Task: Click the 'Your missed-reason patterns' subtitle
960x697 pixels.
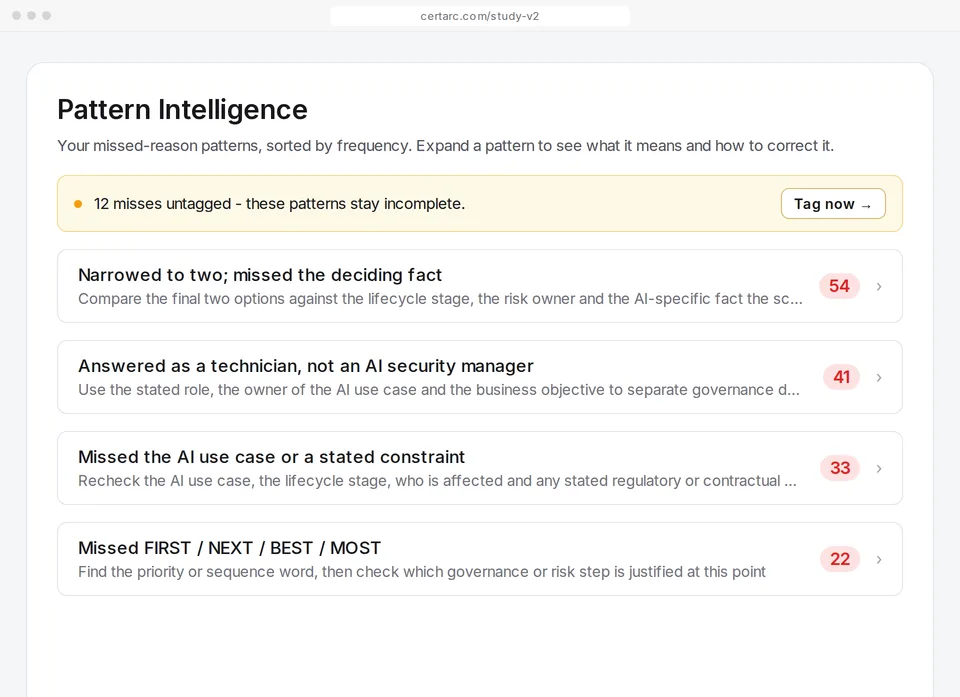Action: tap(445, 146)
